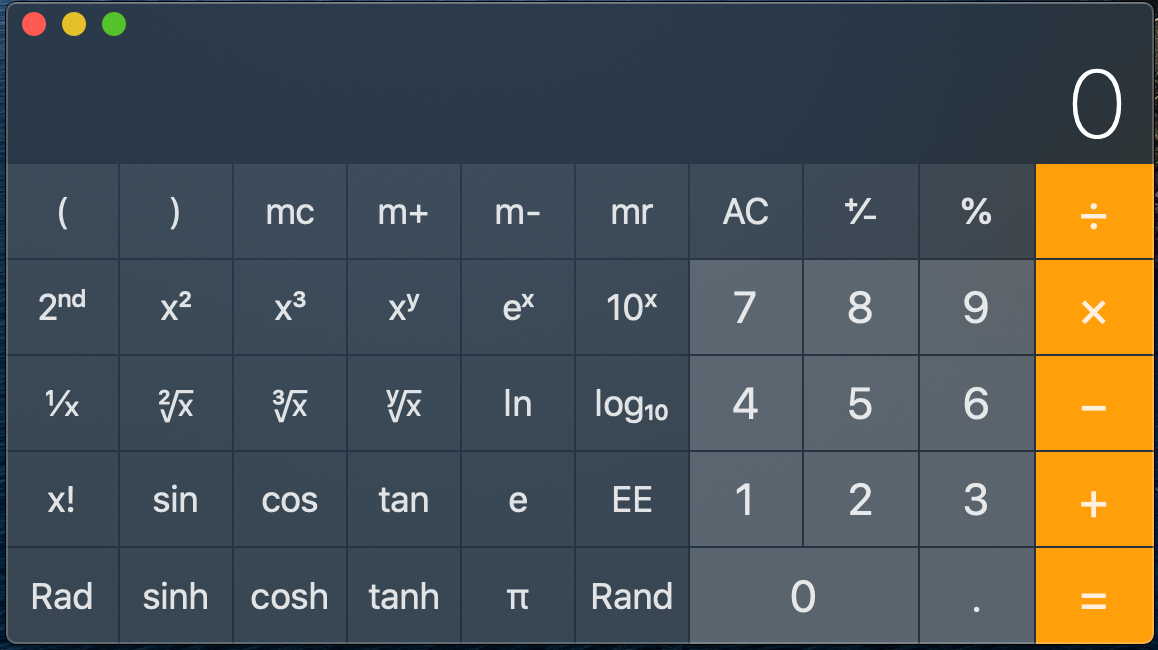The image size is (1158, 650).
Task: Click the y-th root of x button
Action: (x=404, y=404)
